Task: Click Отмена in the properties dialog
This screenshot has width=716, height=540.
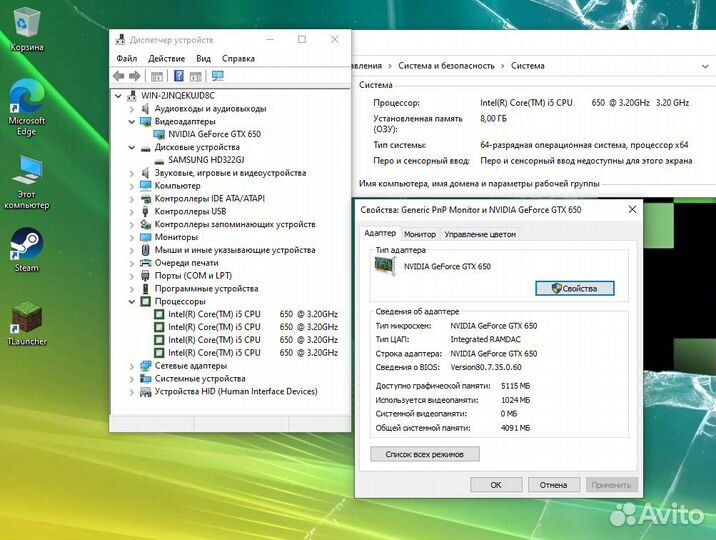Action: (553, 485)
